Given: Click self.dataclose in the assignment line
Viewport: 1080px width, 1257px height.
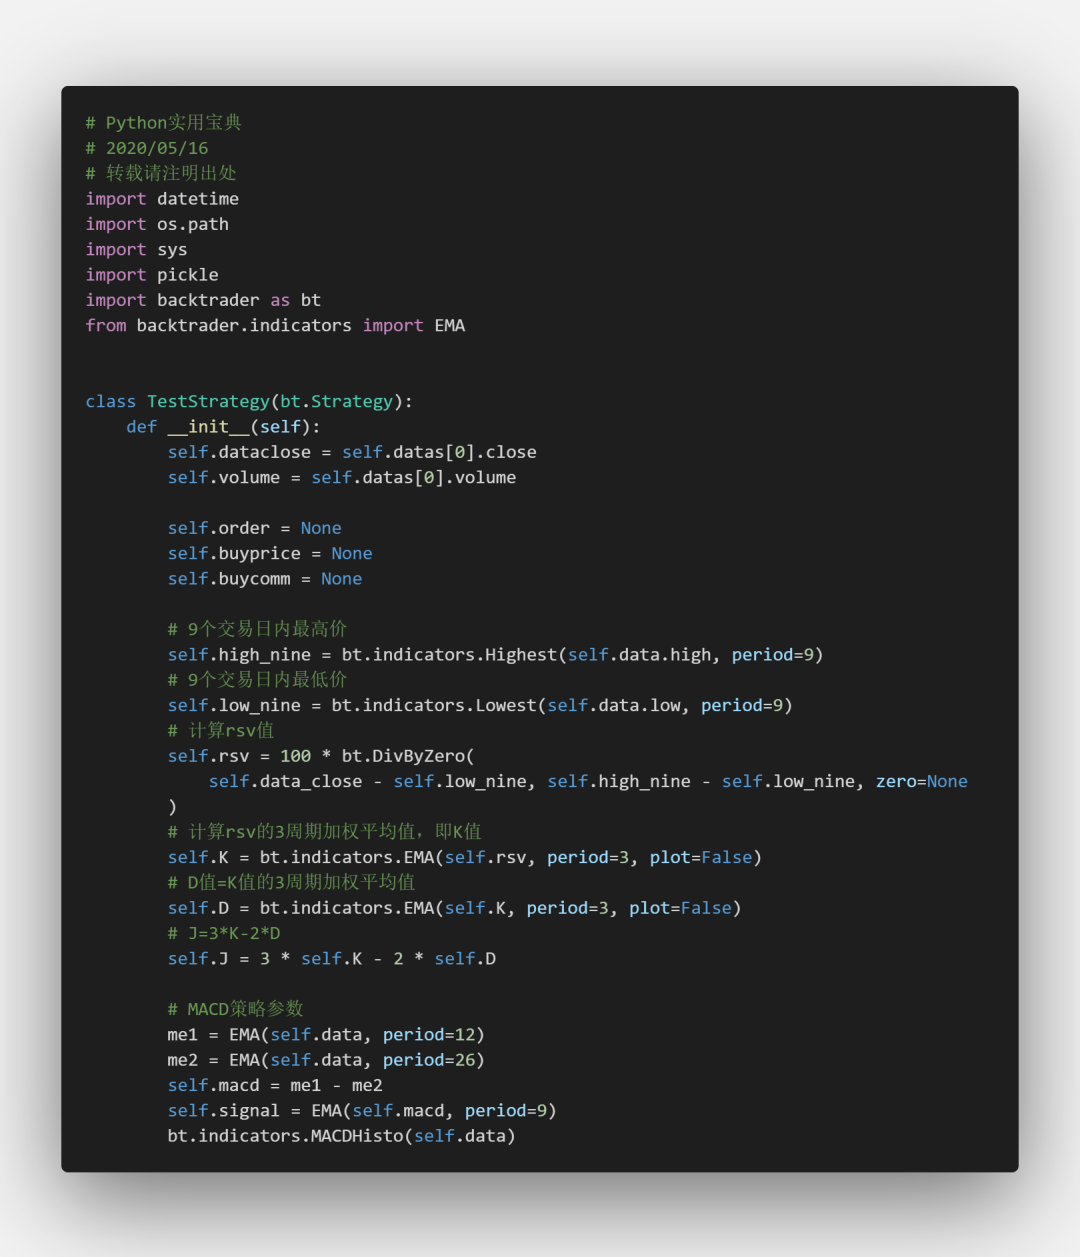Looking at the screenshot, I should coord(239,452).
